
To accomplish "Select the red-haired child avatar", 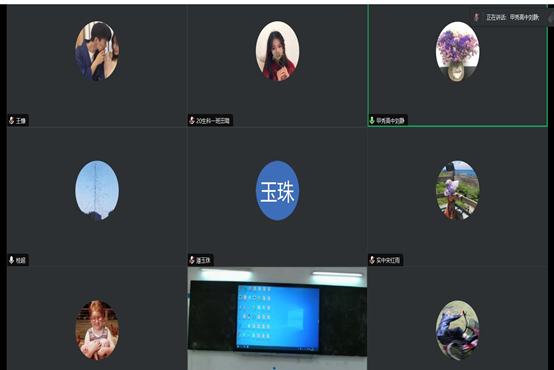I will pos(97,330).
